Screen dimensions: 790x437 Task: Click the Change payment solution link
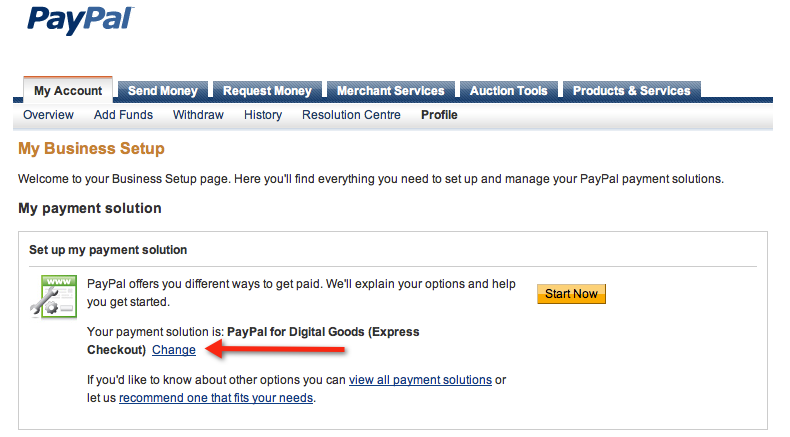[x=174, y=349]
